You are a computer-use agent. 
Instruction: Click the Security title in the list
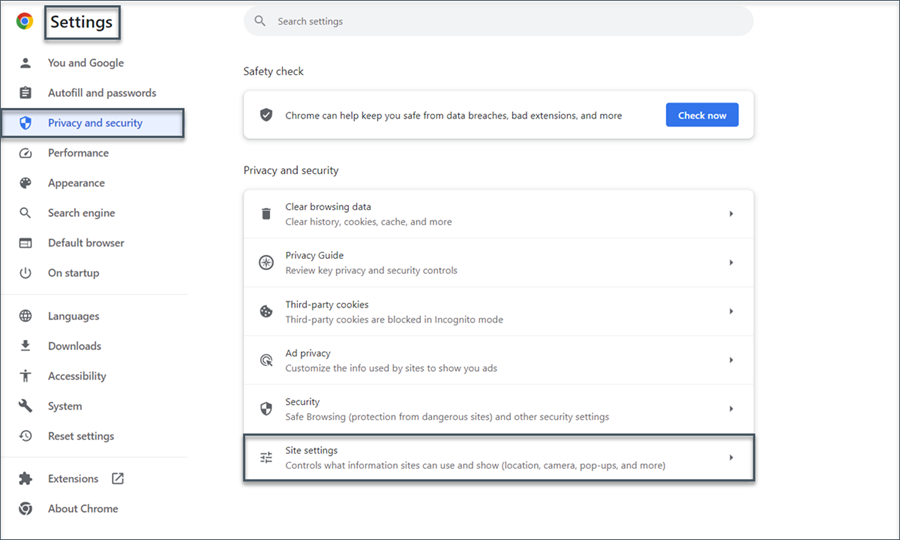(x=302, y=402)
